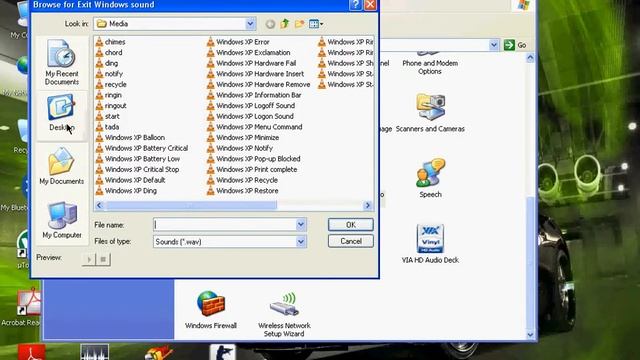640x360 pixels.
Task: Select Windows XP Battery Low sound
Action: [x=138, y=158]
